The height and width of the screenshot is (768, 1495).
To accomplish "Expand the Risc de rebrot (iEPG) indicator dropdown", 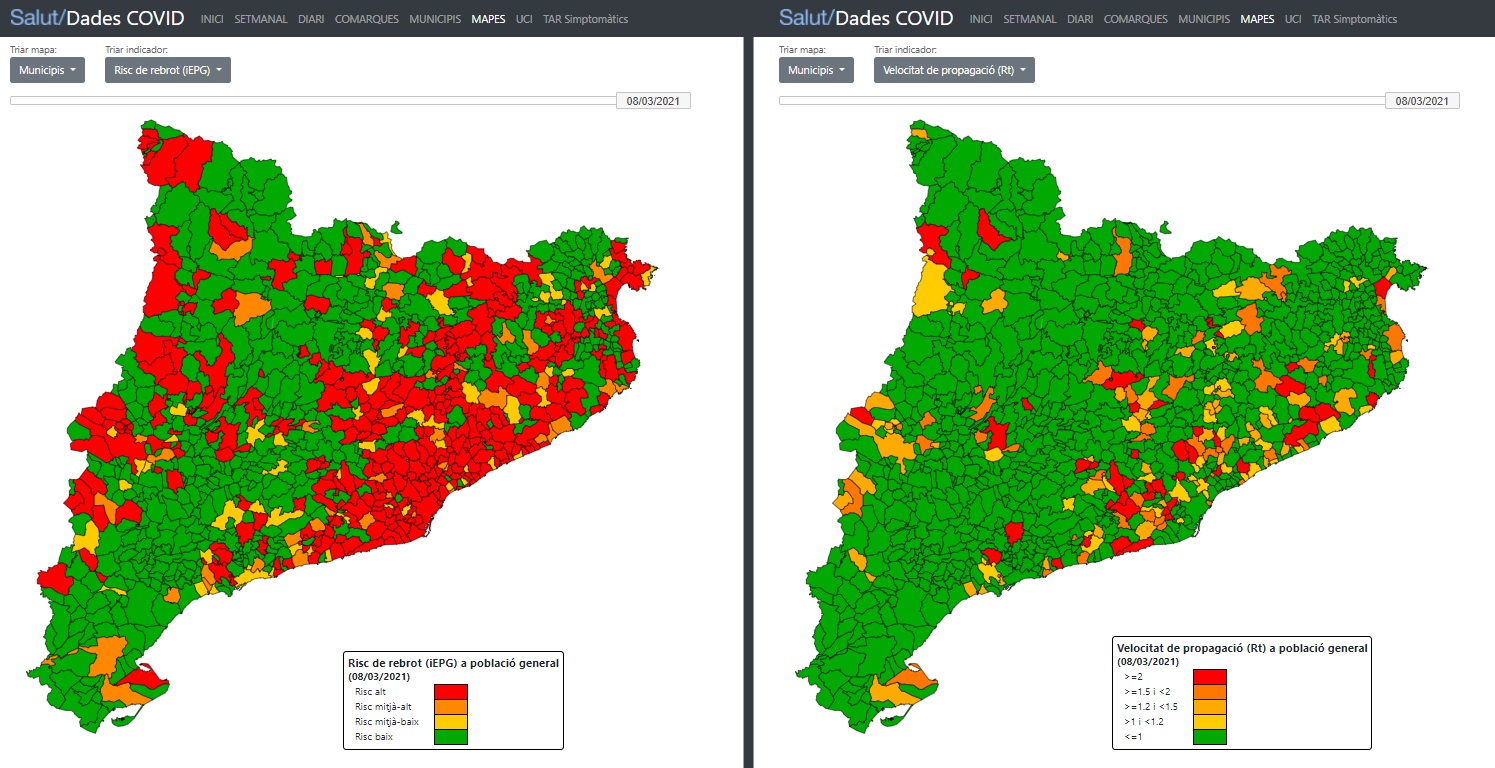I will [167, 70].
